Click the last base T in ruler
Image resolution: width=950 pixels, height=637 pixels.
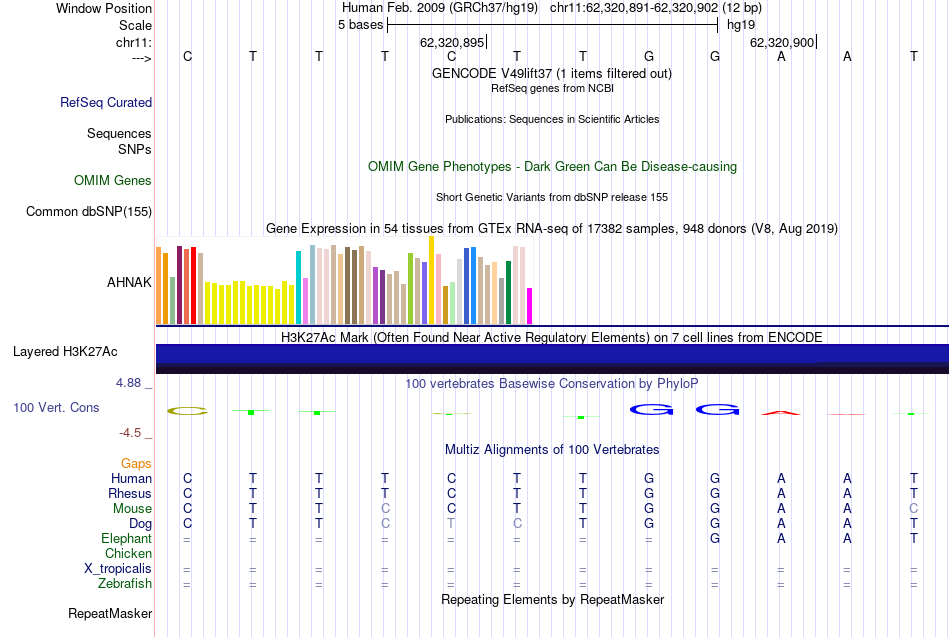(x=914, y=56)
